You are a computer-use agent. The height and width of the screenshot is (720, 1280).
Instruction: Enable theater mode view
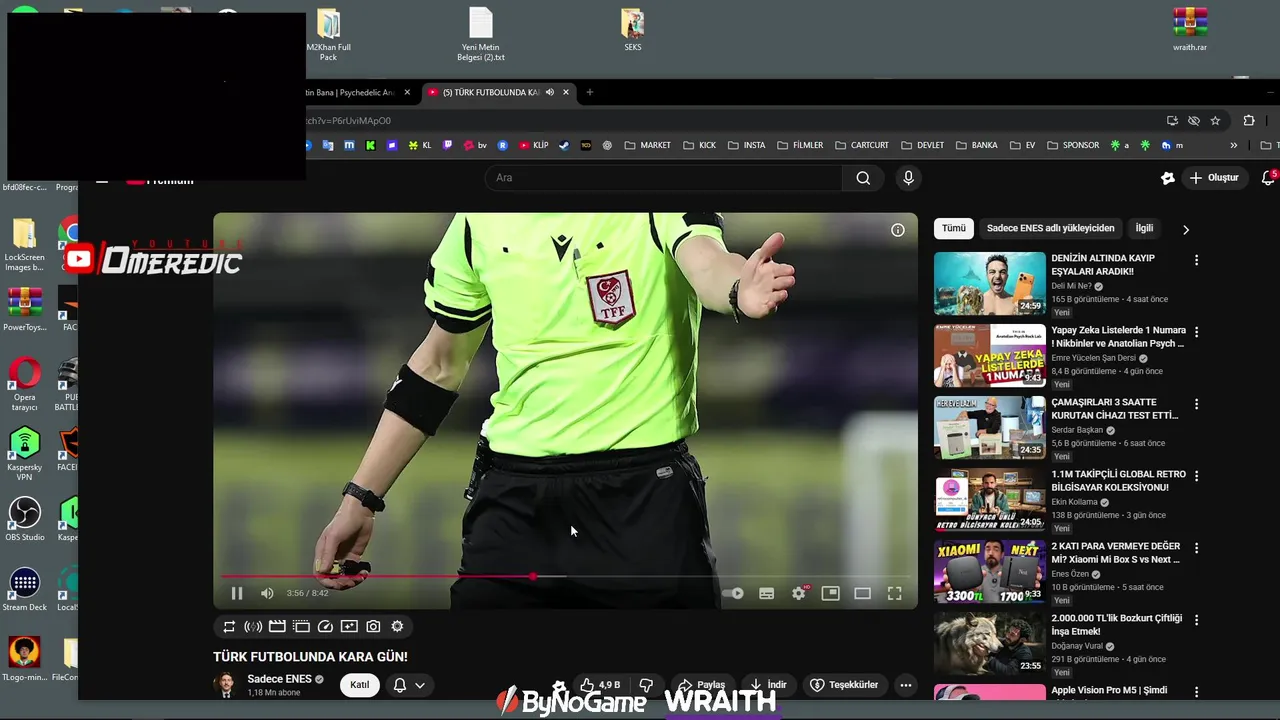point(862,593)
